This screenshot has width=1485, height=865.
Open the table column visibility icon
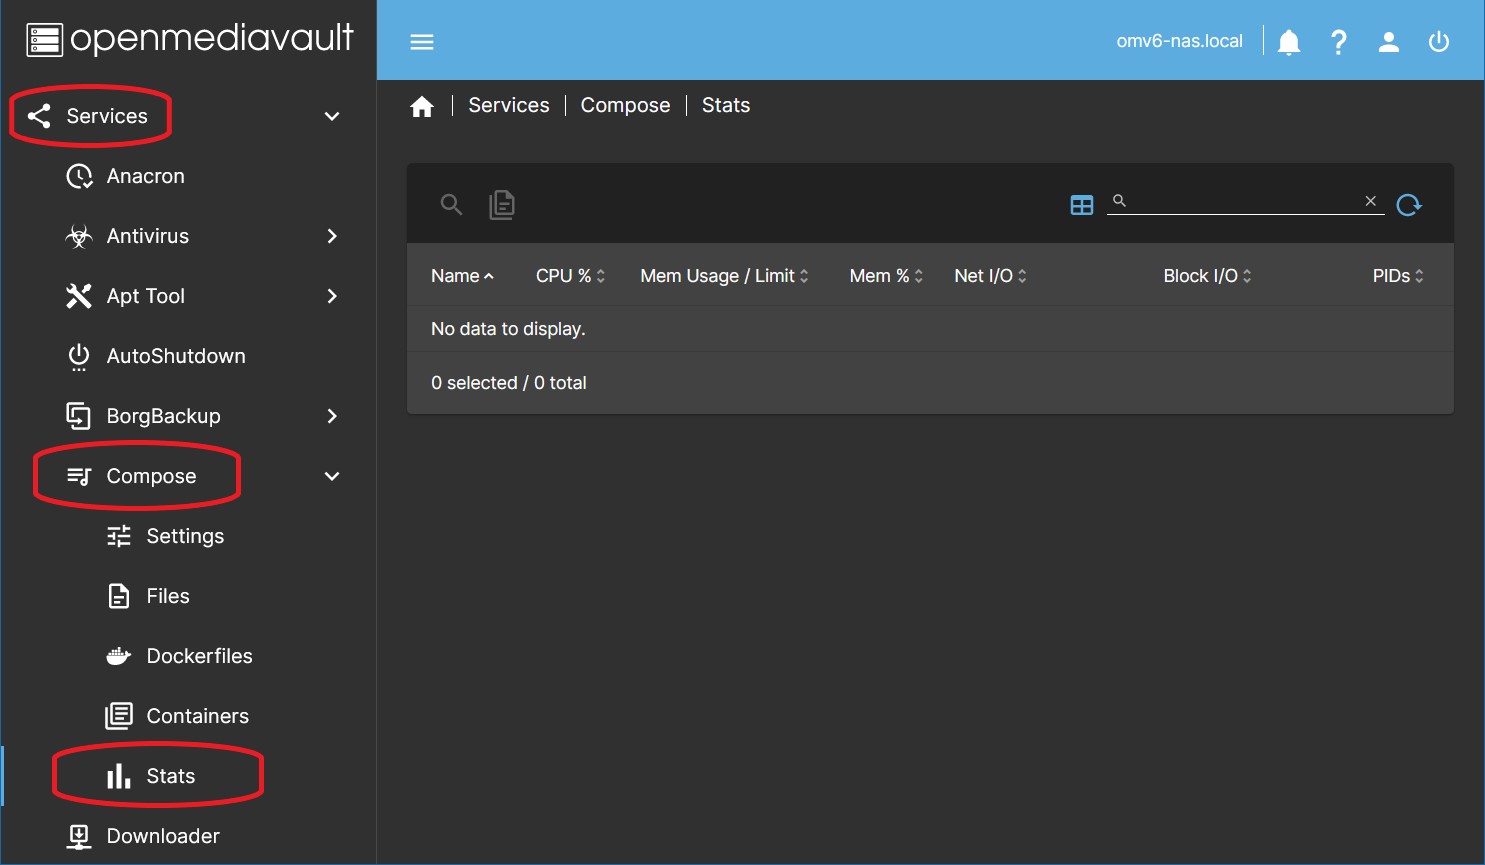pos(1081,205)
